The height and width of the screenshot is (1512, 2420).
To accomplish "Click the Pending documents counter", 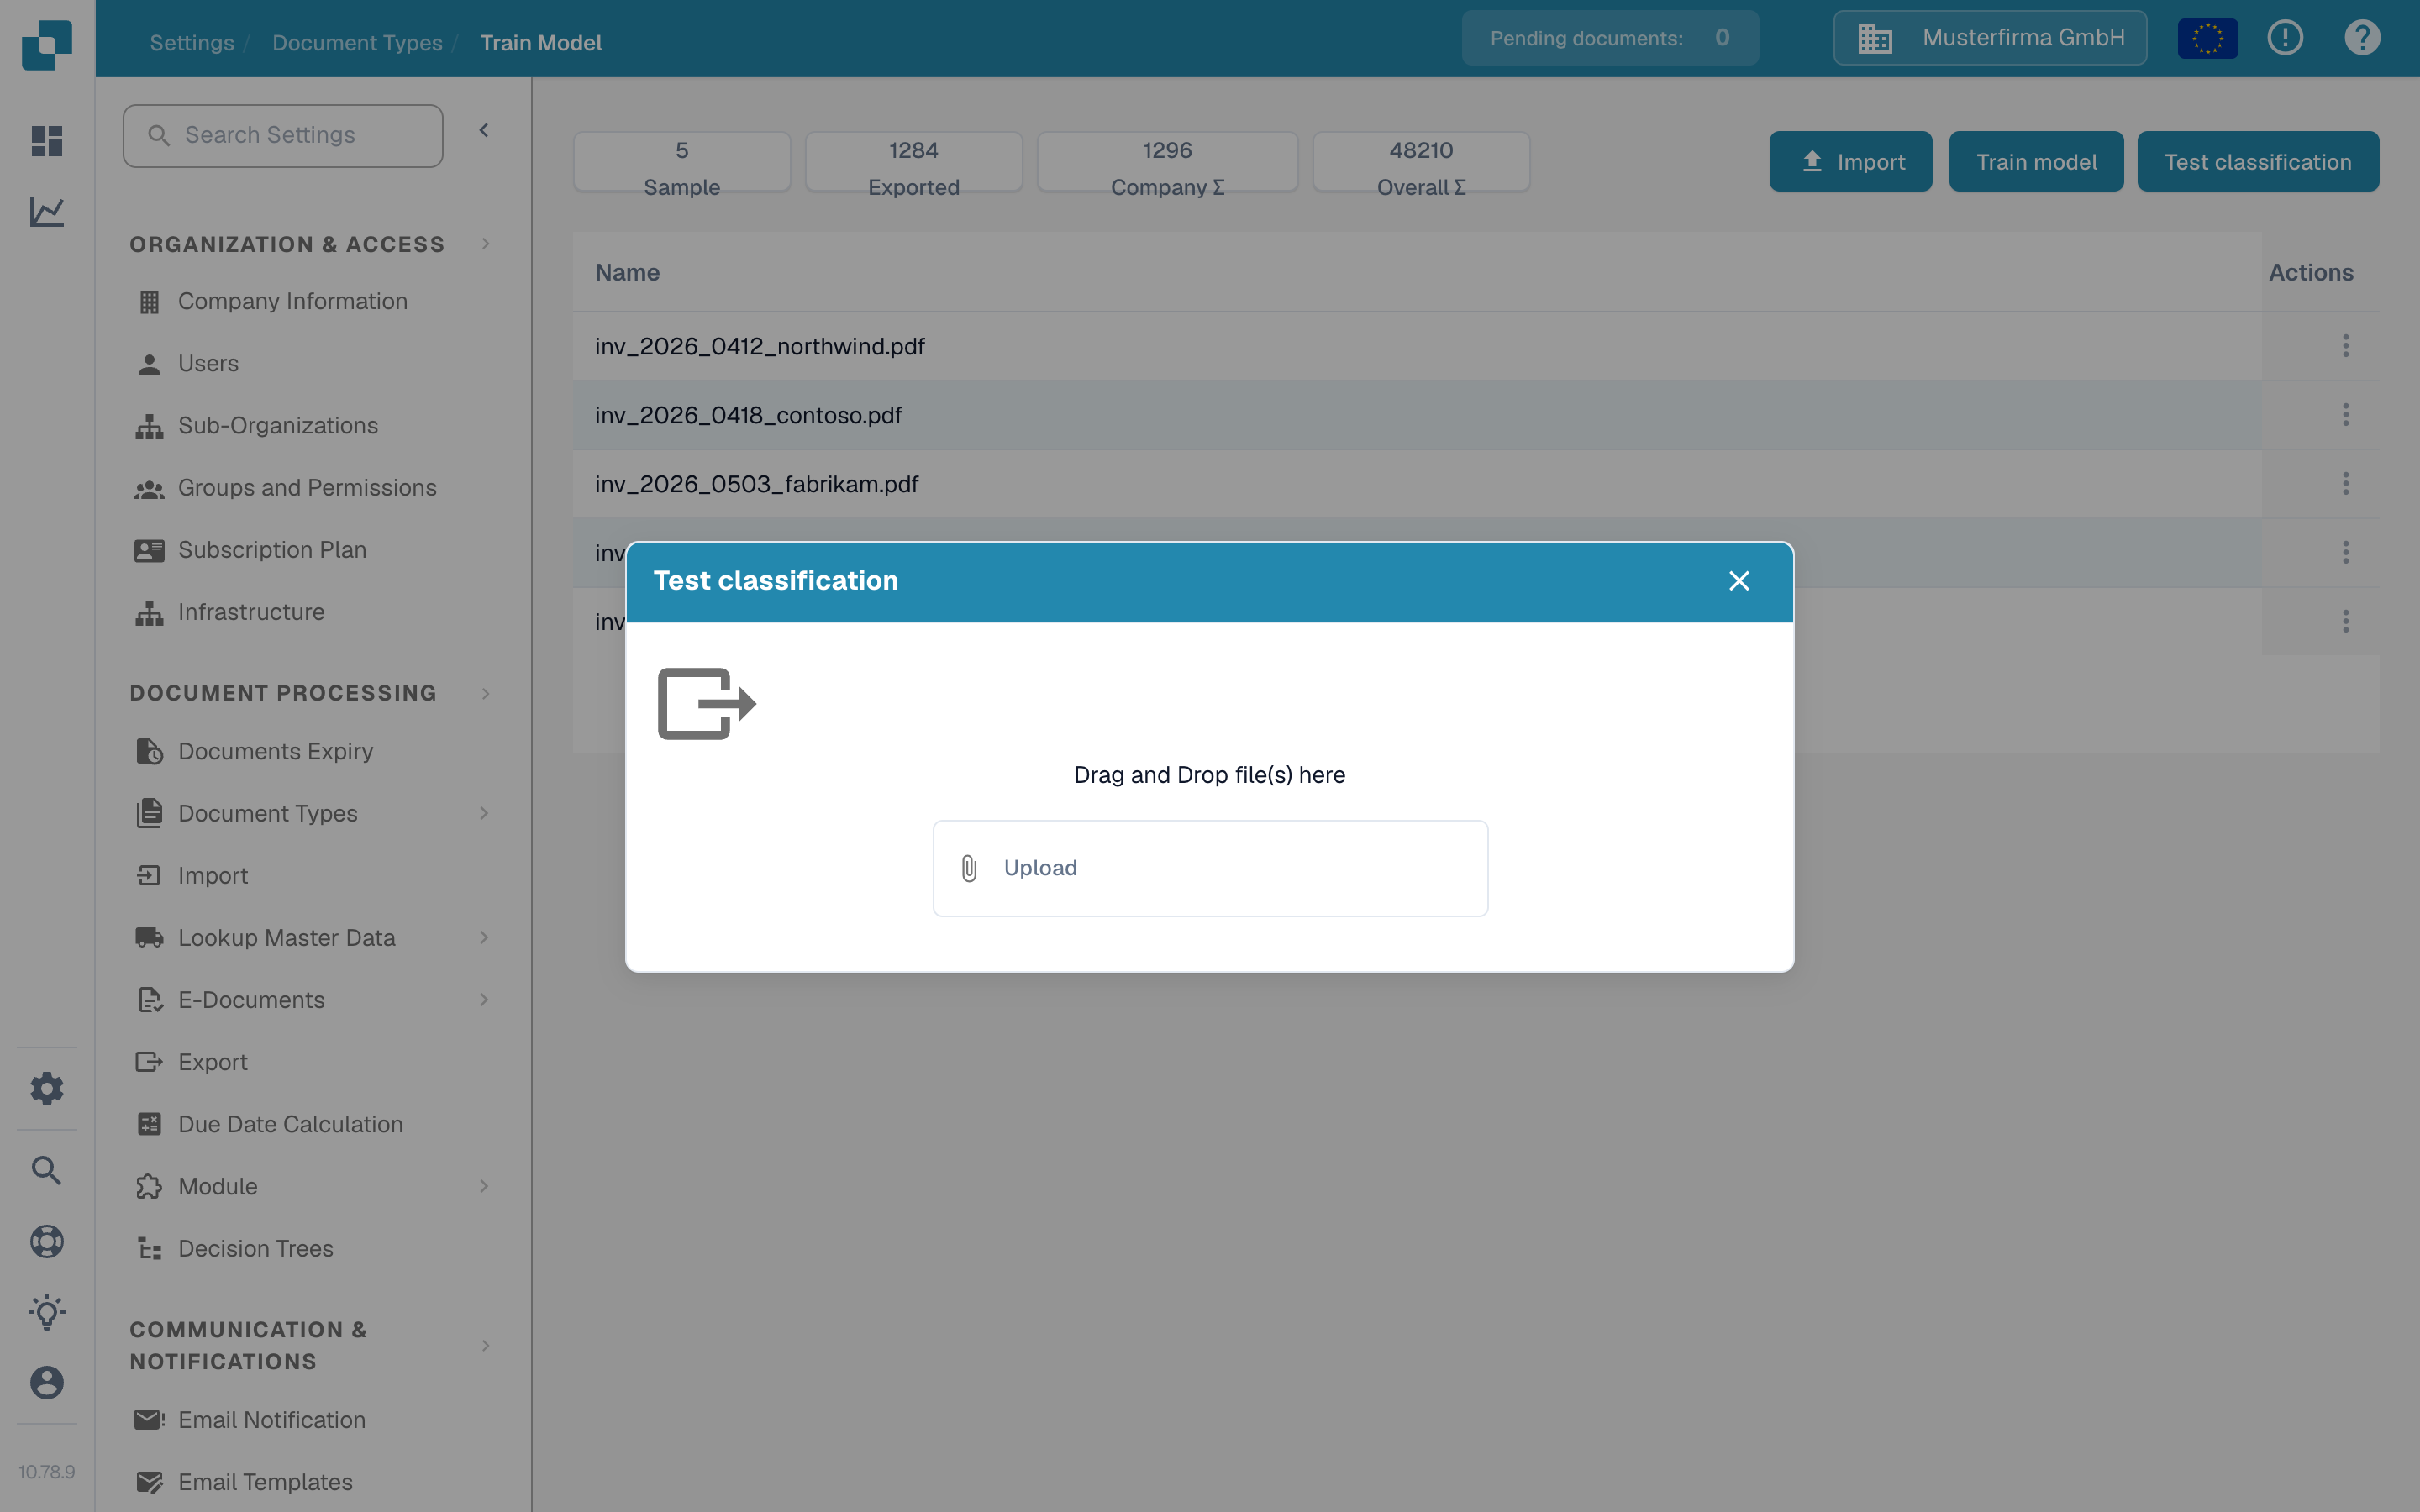I will [x=1610, y=38].
